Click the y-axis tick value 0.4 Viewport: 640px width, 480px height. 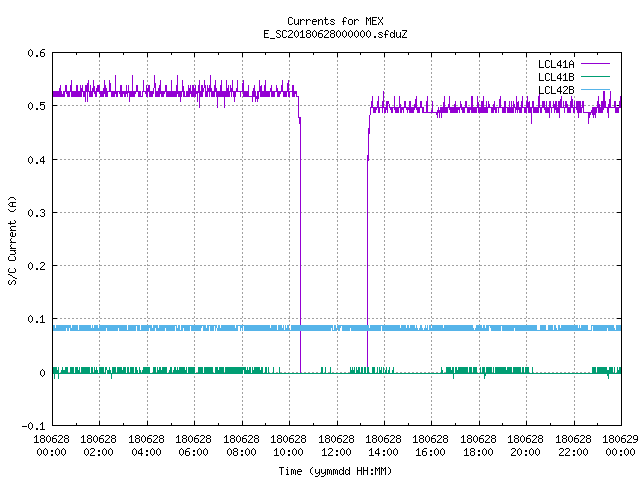pos(36,160)
